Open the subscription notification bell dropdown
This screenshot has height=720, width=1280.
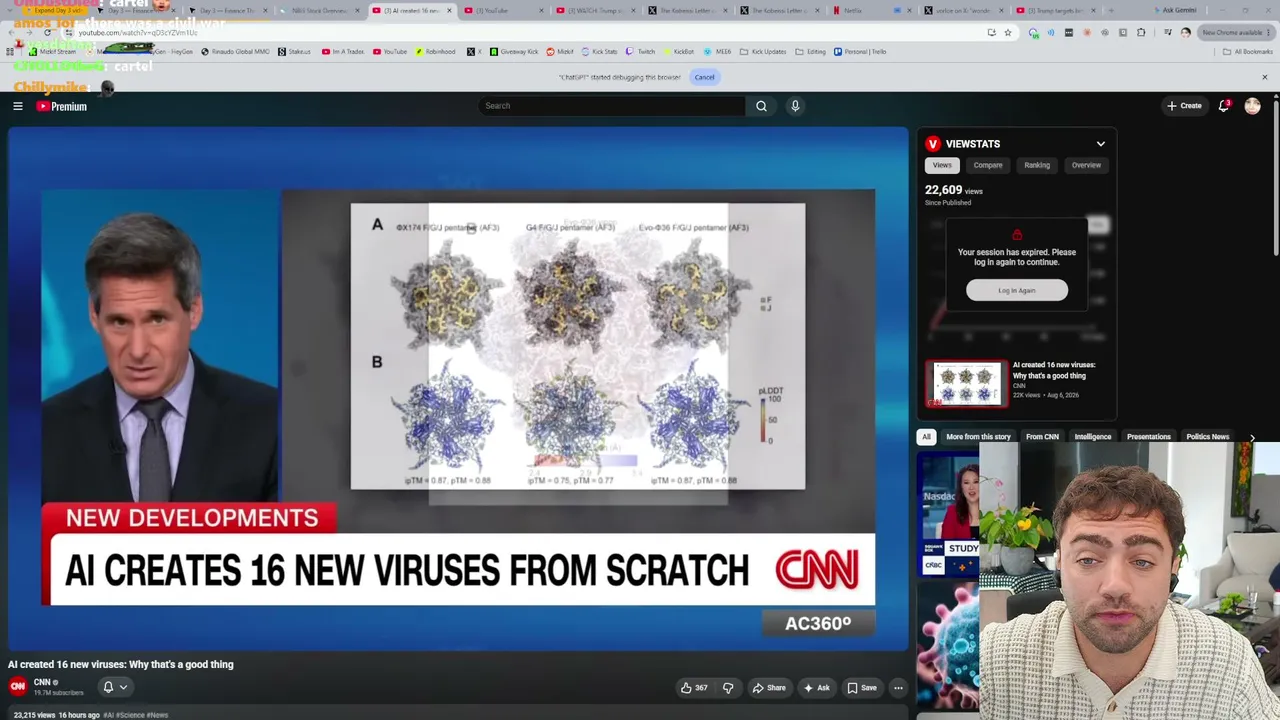[x=115, y=687]
